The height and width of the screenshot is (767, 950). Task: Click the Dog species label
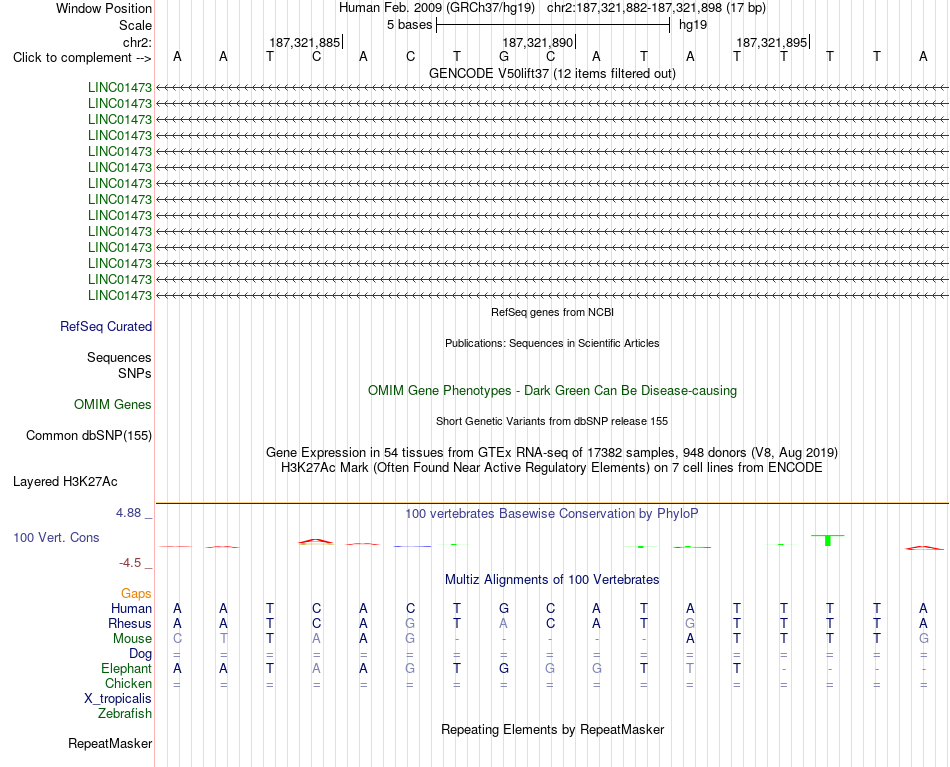(141, 654)
